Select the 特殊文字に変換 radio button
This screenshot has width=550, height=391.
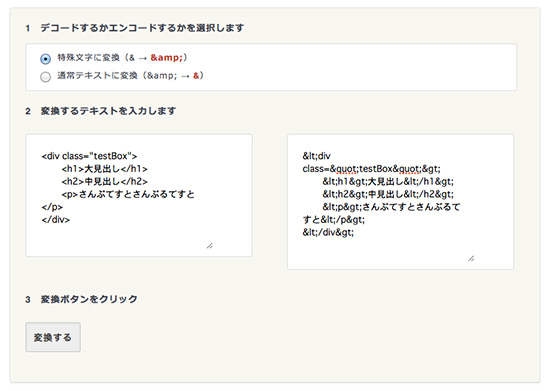(45, 59)
